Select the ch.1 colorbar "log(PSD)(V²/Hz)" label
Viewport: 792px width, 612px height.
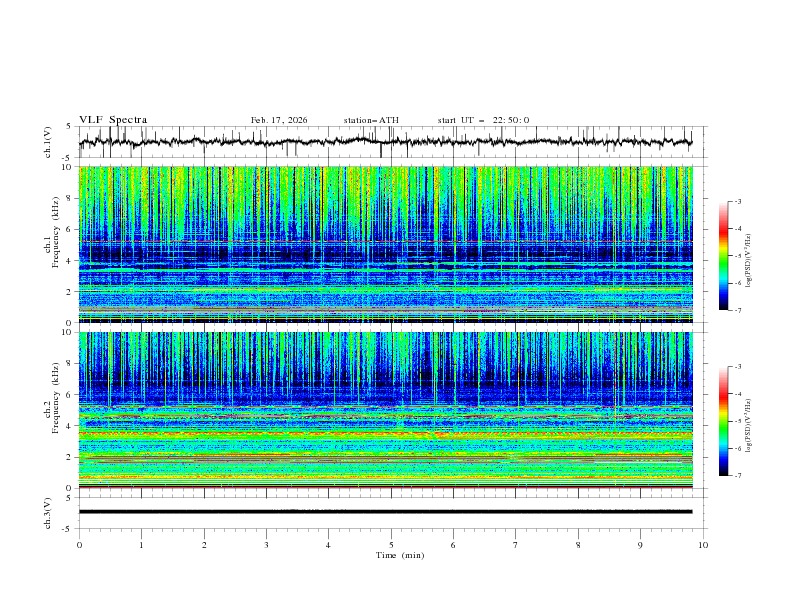tap(748, 261)
